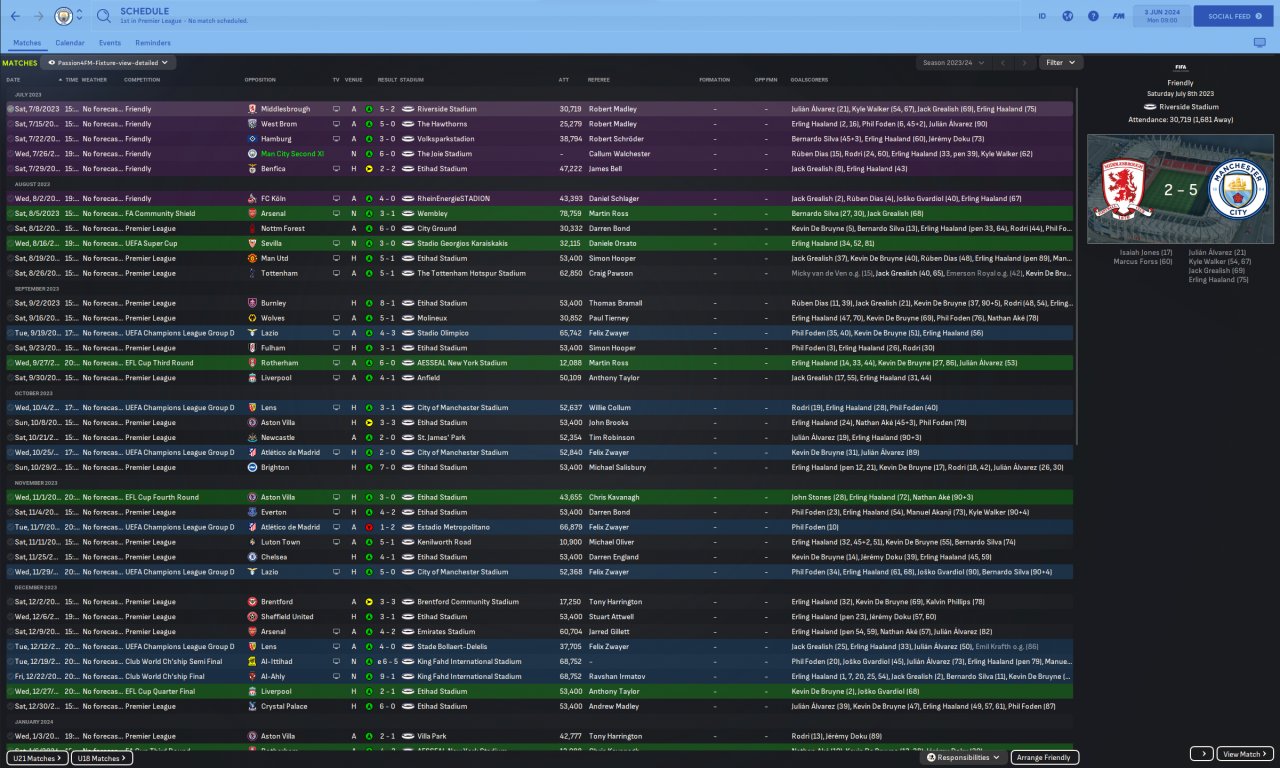This screenshot has width=1280, height=768.
Task: Click the red loss indicator for Atlético 1-2
Action: click(x=369, y=527)
